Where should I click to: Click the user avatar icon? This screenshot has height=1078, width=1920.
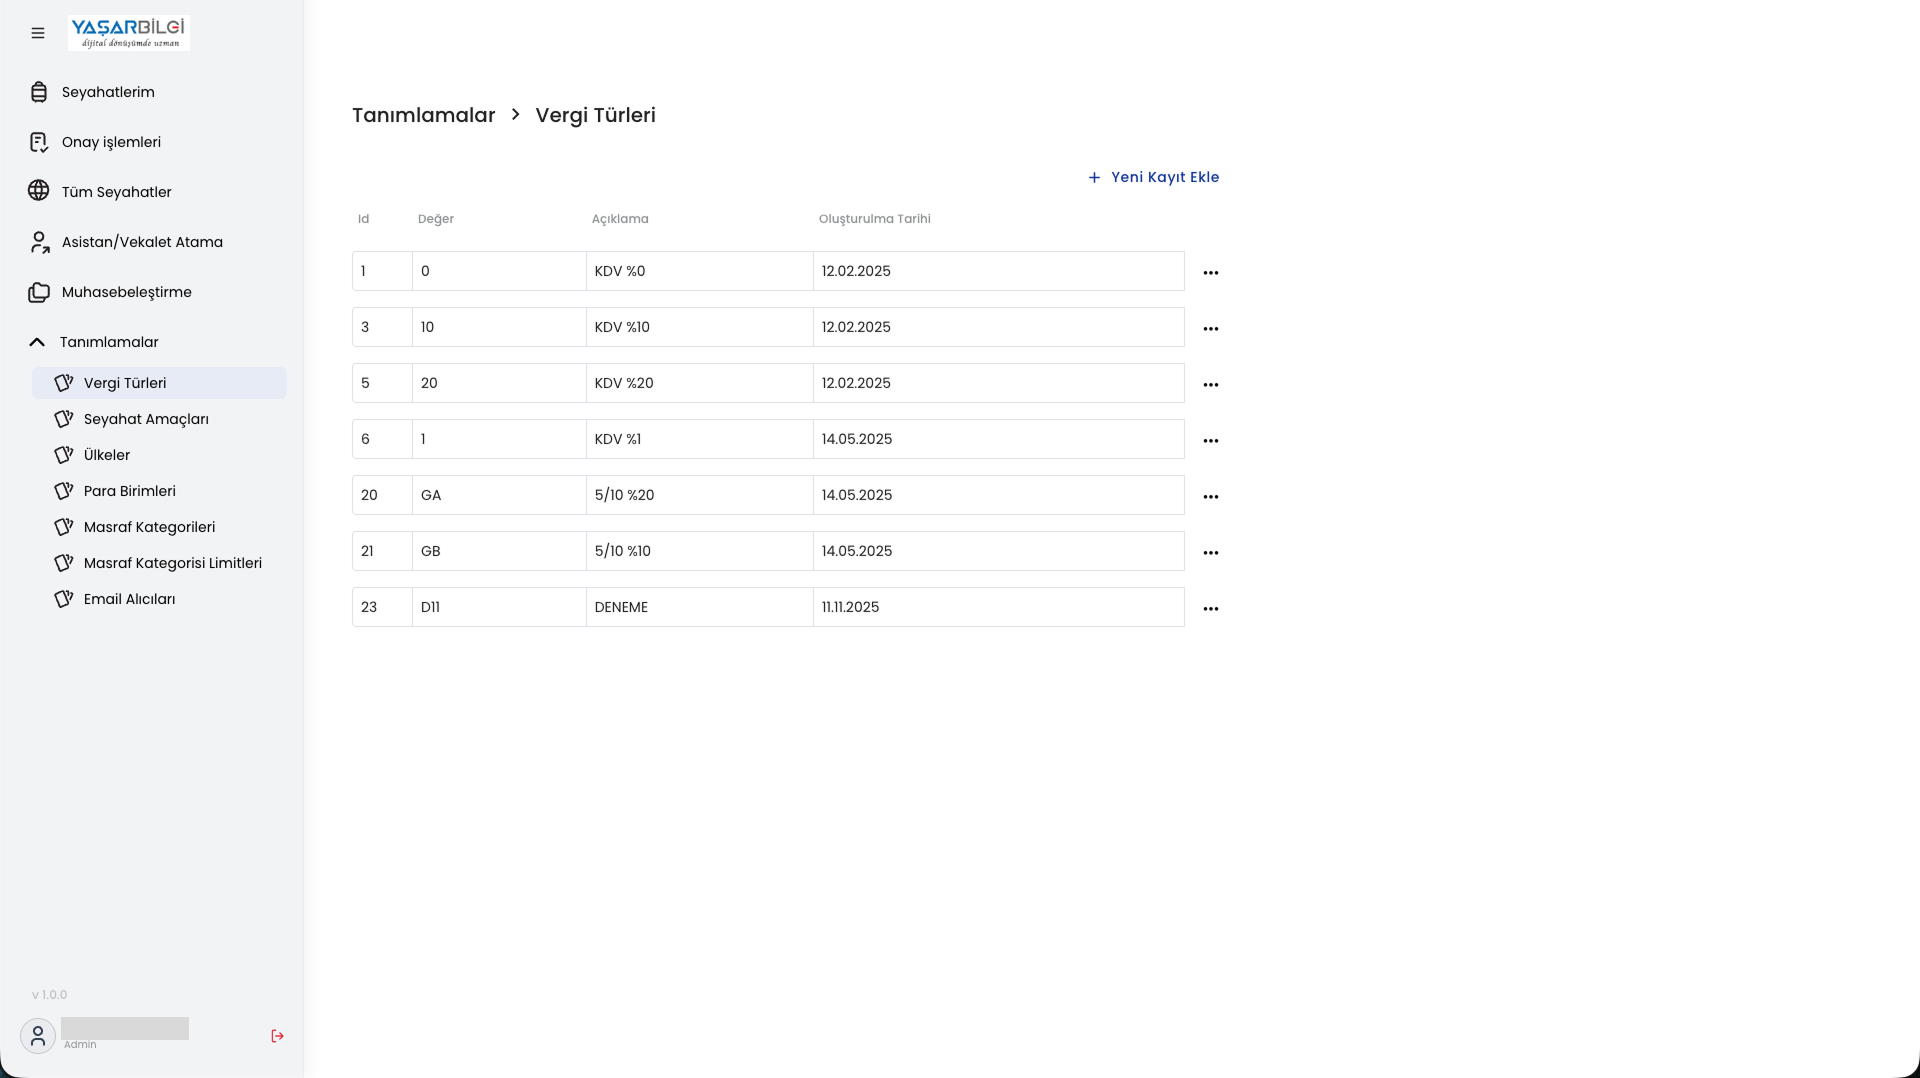point(38,1036)
